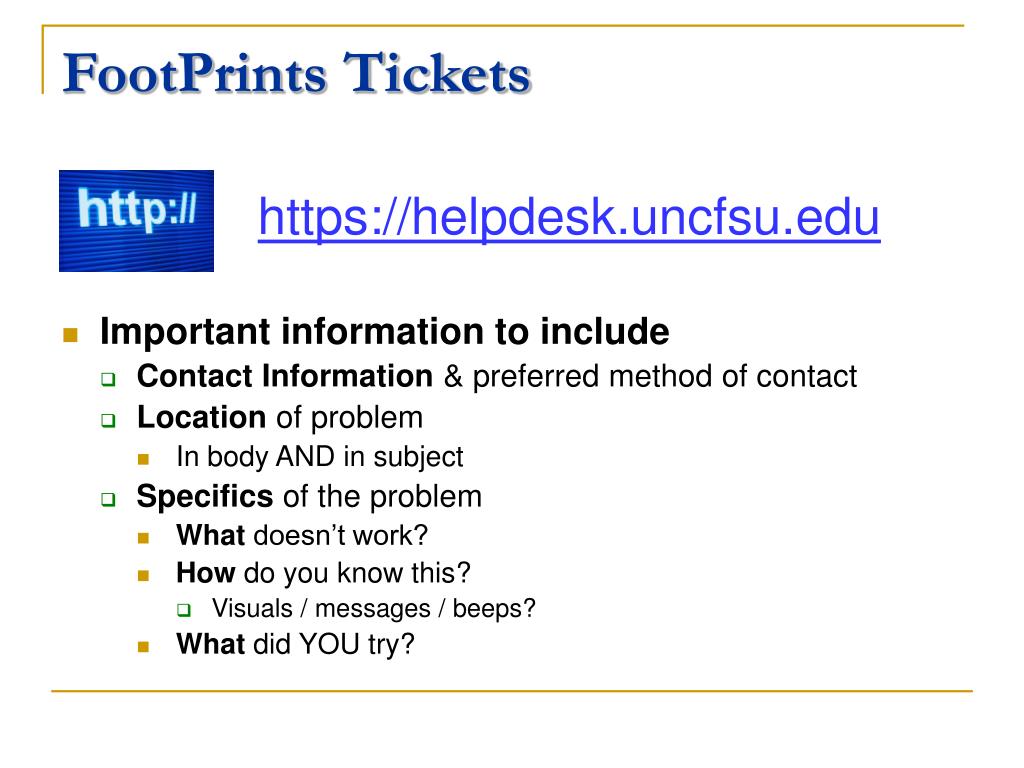
Task: Click the green checkbox bullet beside Specifics
Action: pyautogui.click(x=108, y=500)
